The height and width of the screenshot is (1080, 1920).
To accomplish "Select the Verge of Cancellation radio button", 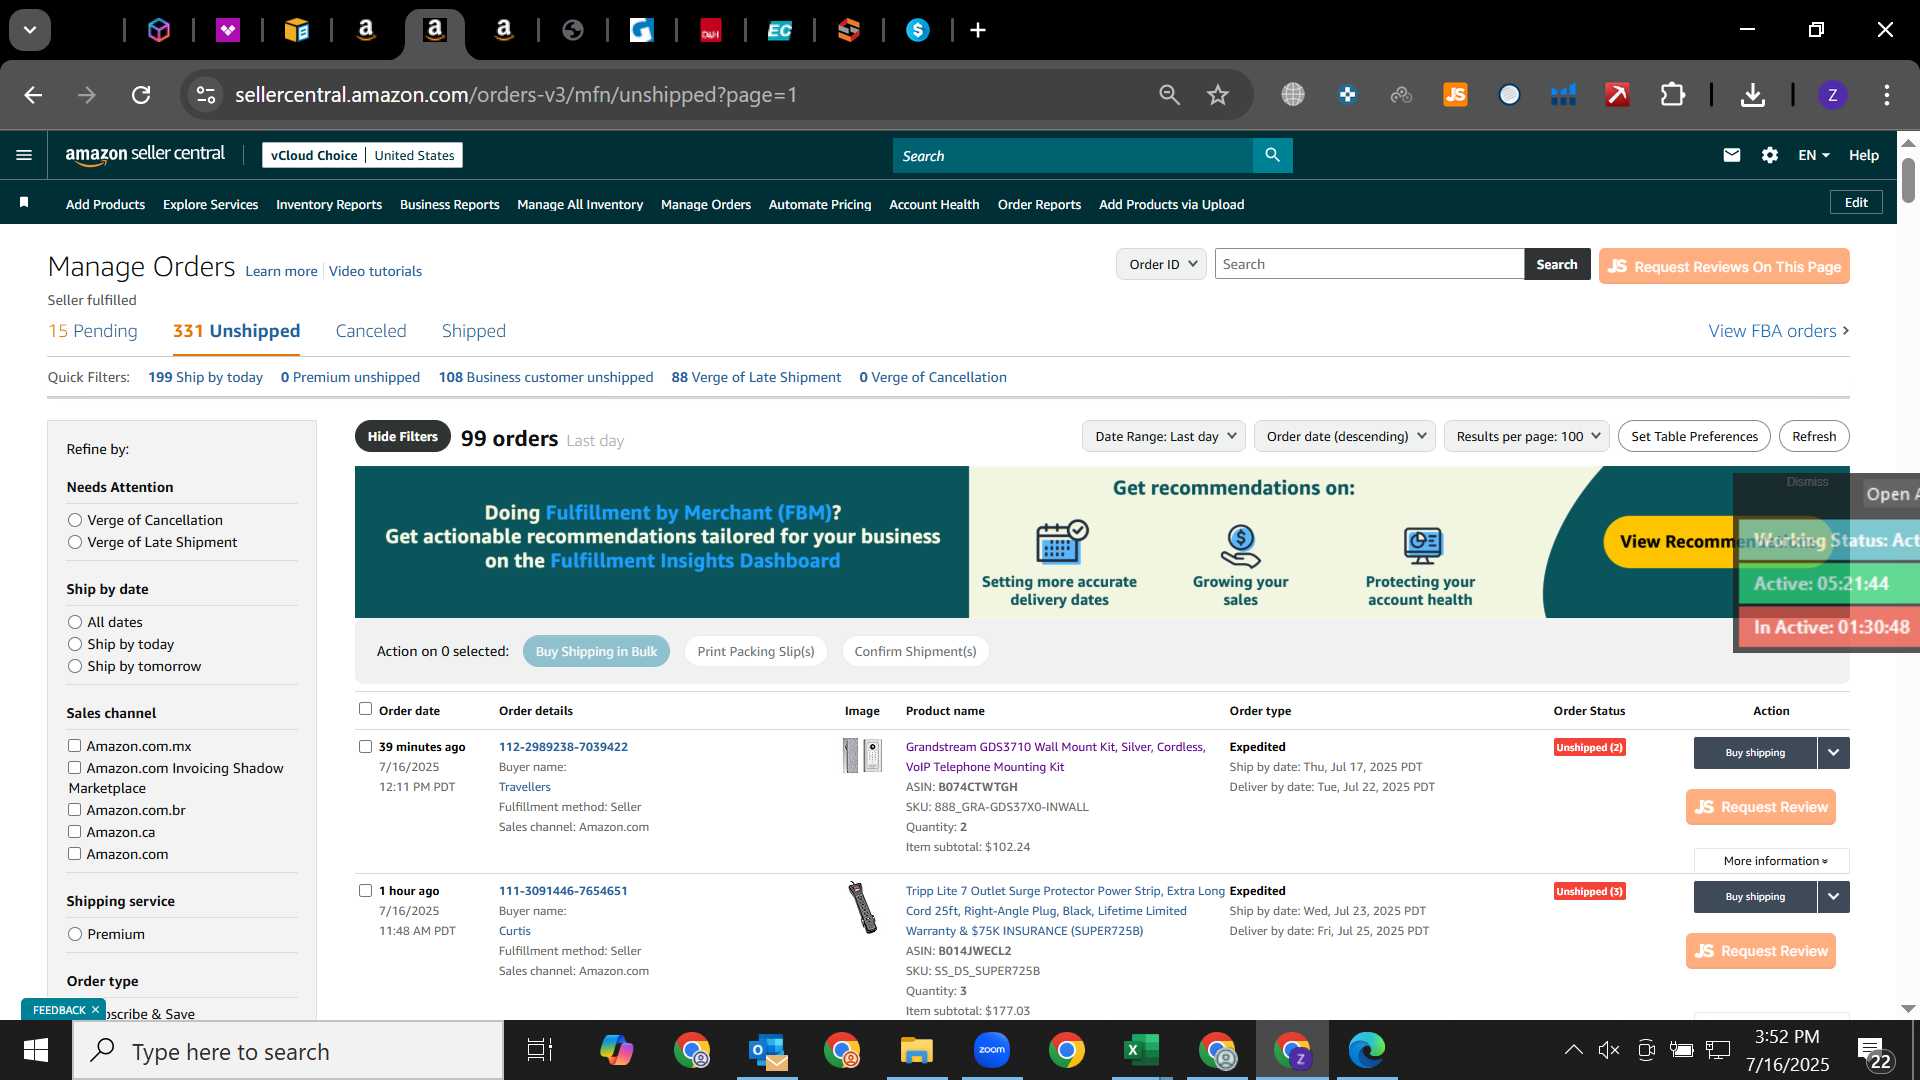I will click(x=75, y=520).
